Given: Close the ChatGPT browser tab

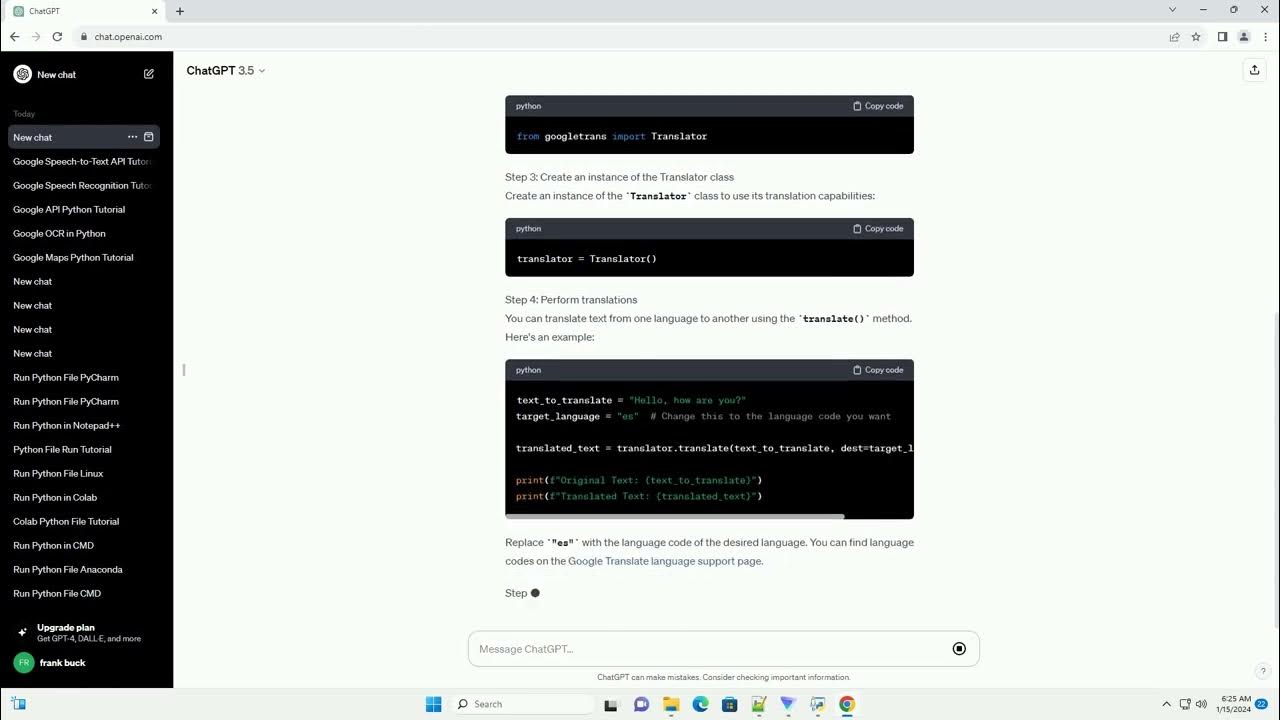Looking at the screenshot, I should pyautogui.click(x=155, y=11).
